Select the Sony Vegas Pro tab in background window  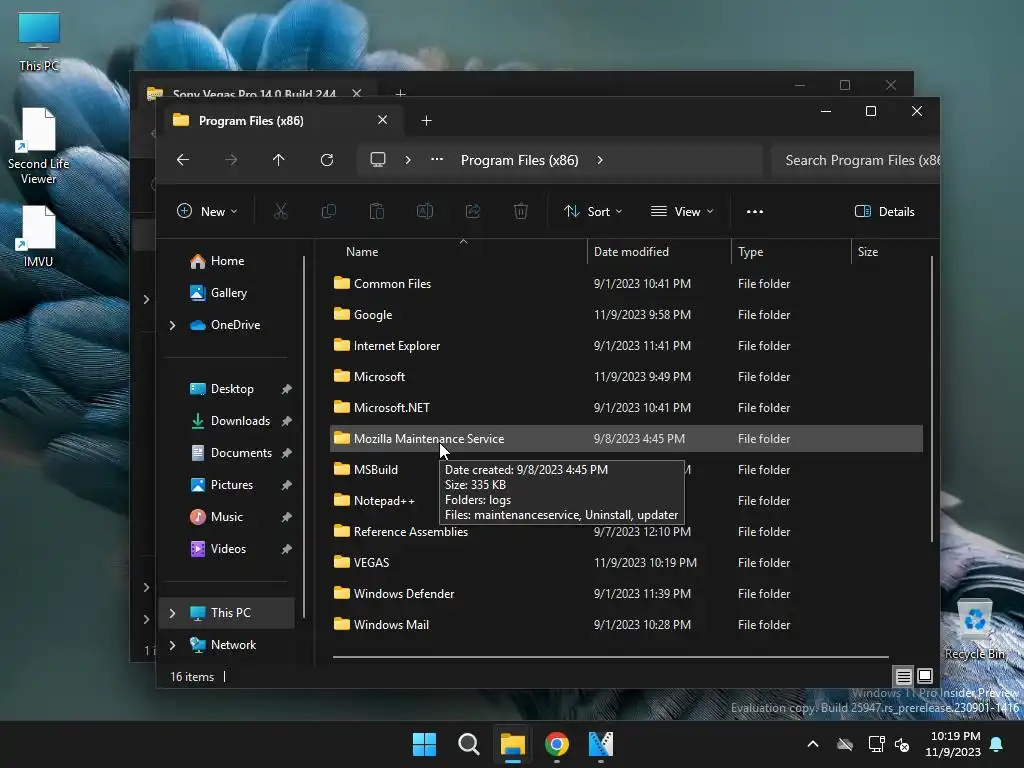point(254,93)
